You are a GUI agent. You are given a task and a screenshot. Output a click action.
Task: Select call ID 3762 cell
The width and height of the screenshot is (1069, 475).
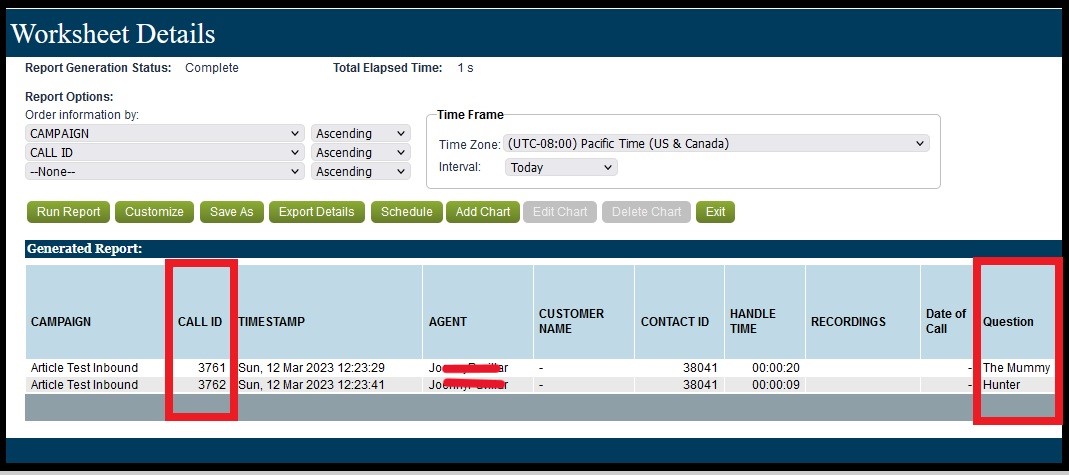click(211, 385)
